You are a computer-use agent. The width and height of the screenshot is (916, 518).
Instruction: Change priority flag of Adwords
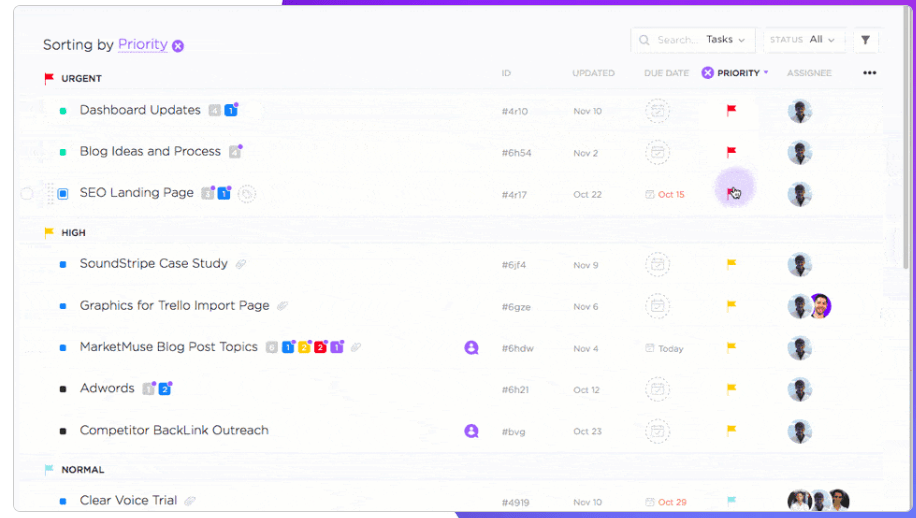pyautogui.click(x=731, y=389)
